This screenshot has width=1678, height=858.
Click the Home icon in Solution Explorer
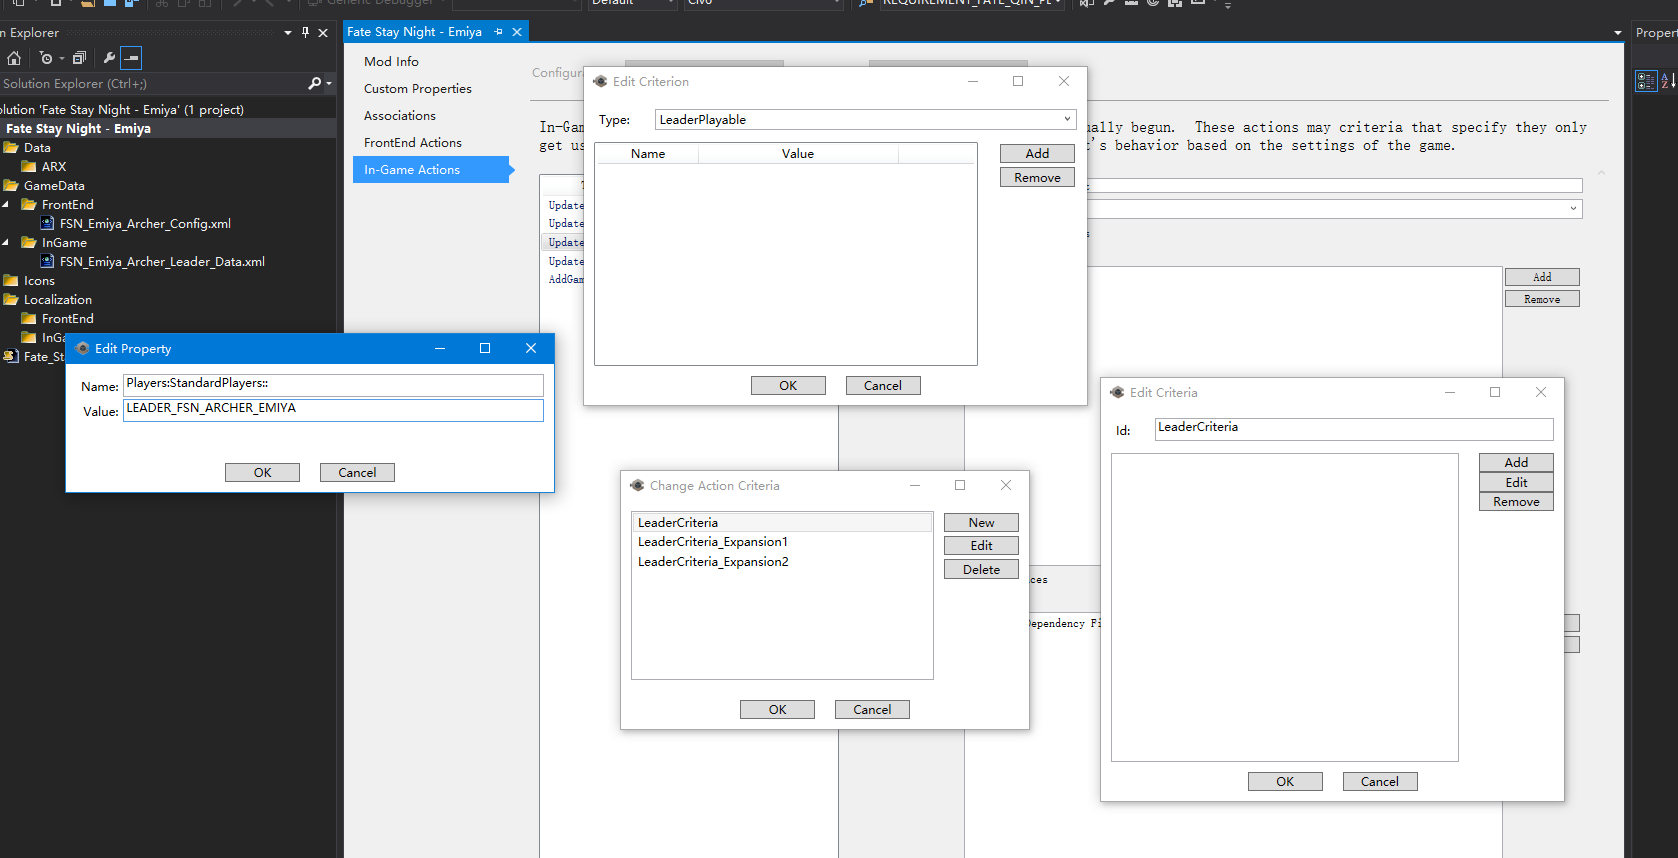[14, 58]
